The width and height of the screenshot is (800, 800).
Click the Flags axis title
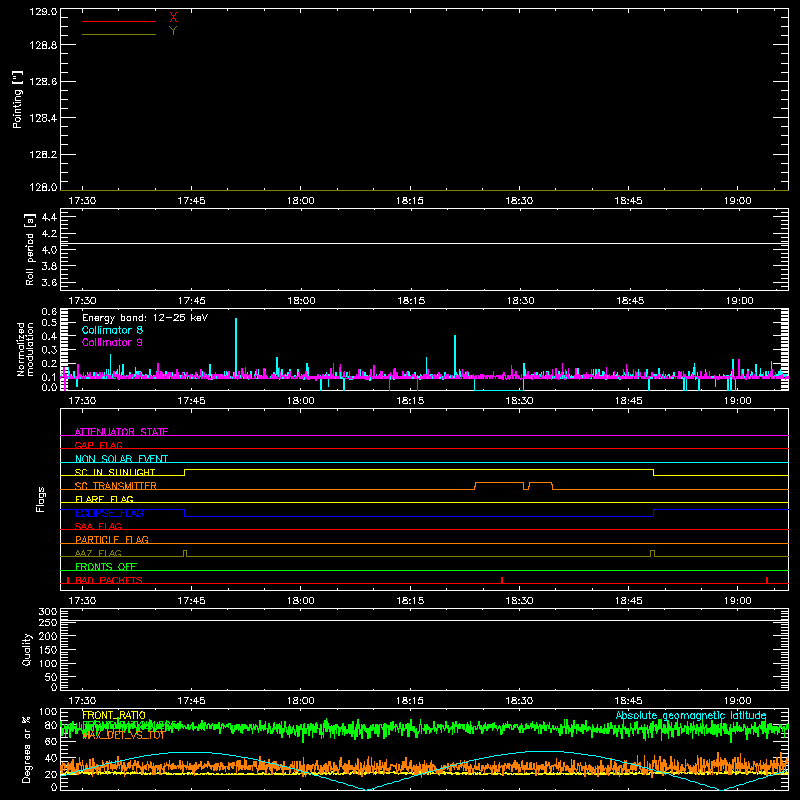(41, 499)
